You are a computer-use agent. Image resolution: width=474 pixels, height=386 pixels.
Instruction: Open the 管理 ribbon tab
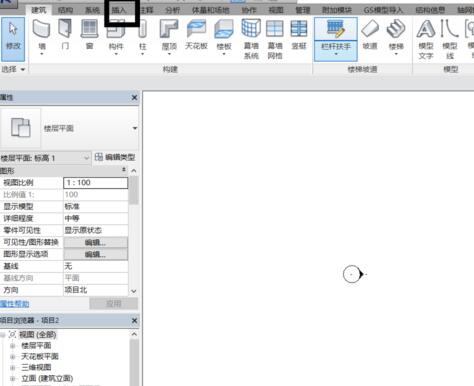(x=303, y=10)
